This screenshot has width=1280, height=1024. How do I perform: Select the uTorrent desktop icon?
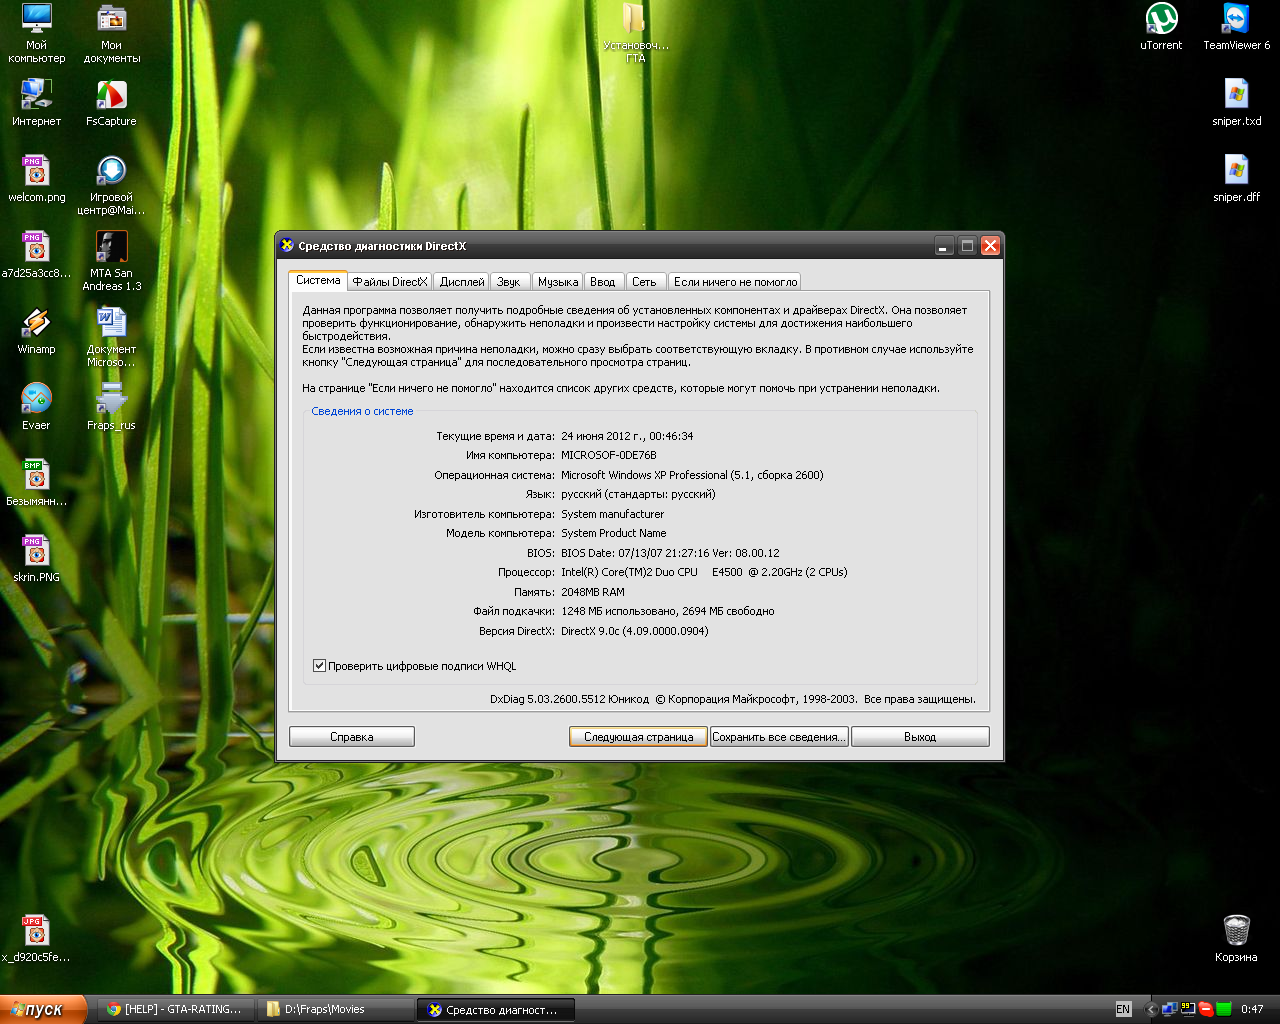click(x=1161, y=27)
